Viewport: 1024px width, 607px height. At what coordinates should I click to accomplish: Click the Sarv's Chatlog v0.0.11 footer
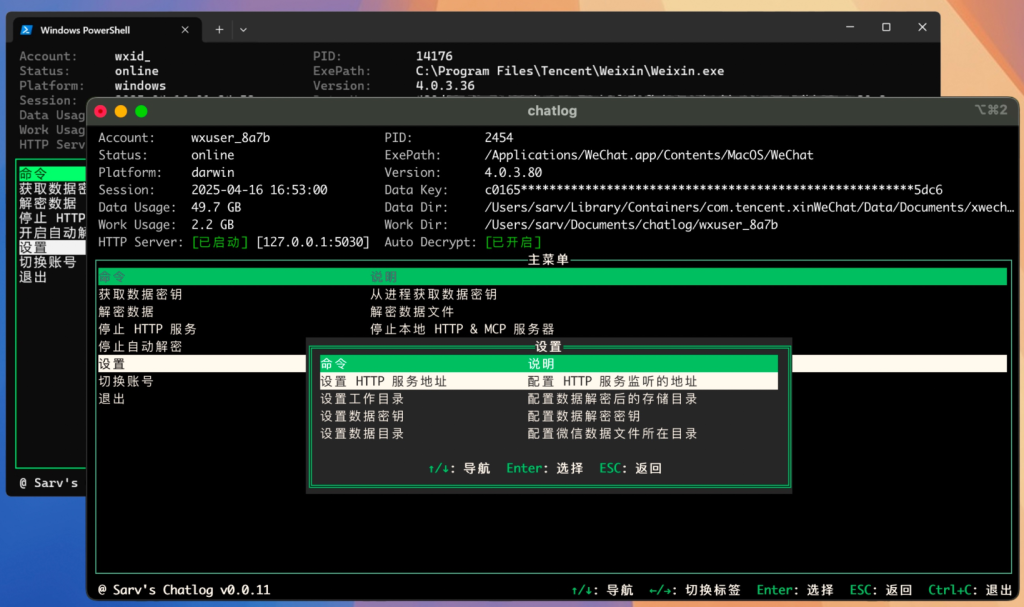click(x=184, y=590)
